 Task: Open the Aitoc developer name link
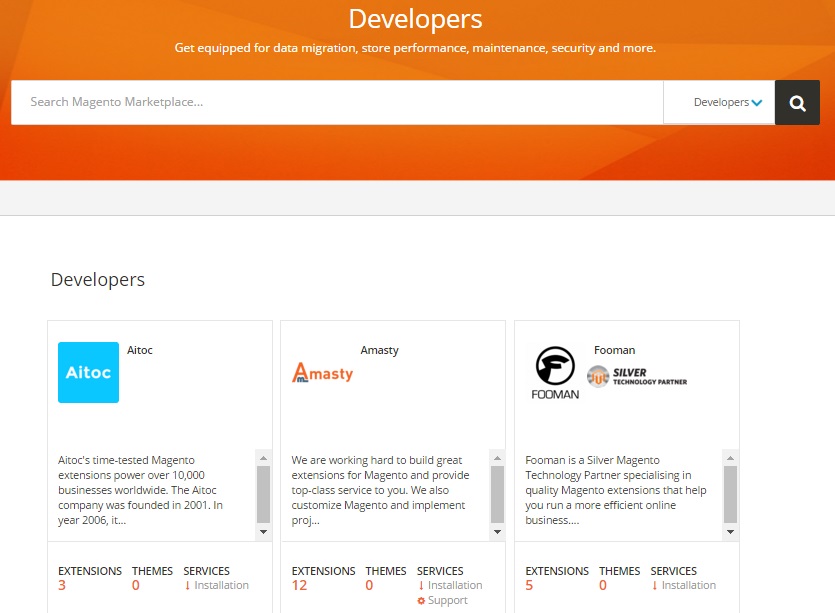coord(140,350)
